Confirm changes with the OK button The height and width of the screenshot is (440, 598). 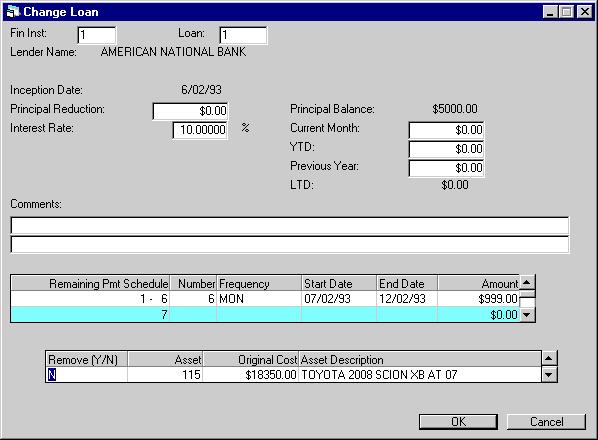(458, 422)
